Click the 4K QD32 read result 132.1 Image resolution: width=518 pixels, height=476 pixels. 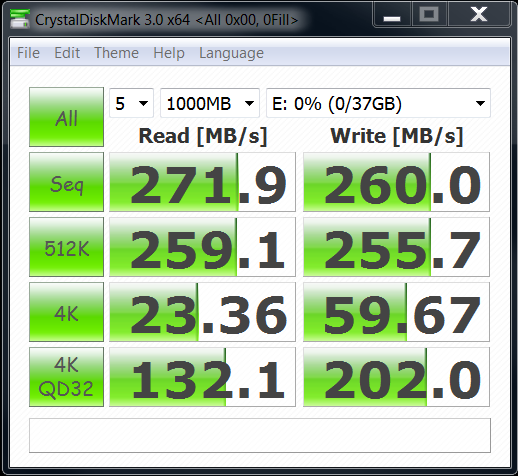(202, 377)
